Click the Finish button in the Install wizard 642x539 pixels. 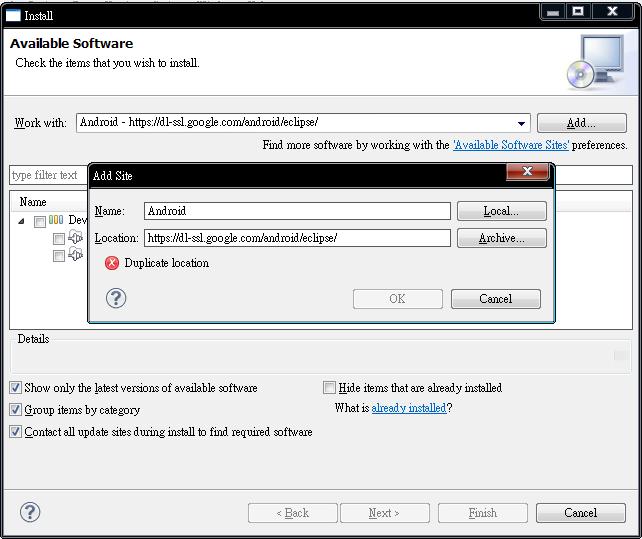point(483,513)
